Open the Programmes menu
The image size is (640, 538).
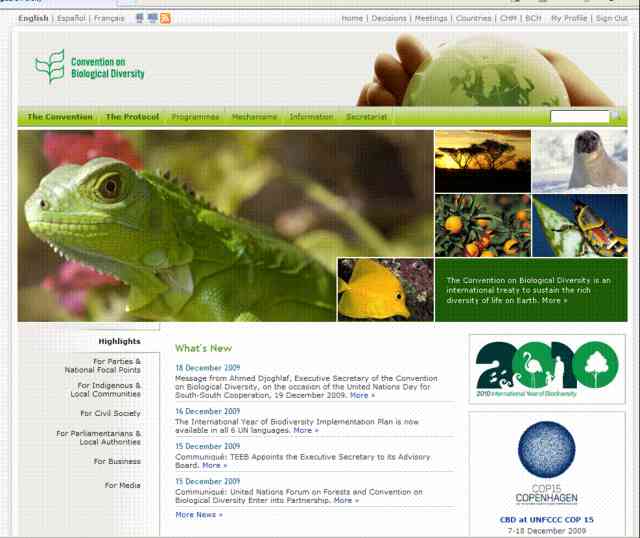click(x=195, y=117)
